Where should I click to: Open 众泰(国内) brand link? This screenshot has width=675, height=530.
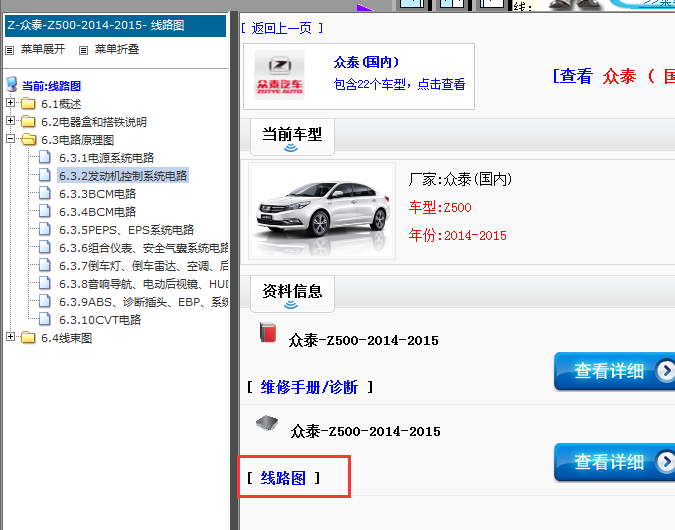pyautogui.click(x=366, y=62)
